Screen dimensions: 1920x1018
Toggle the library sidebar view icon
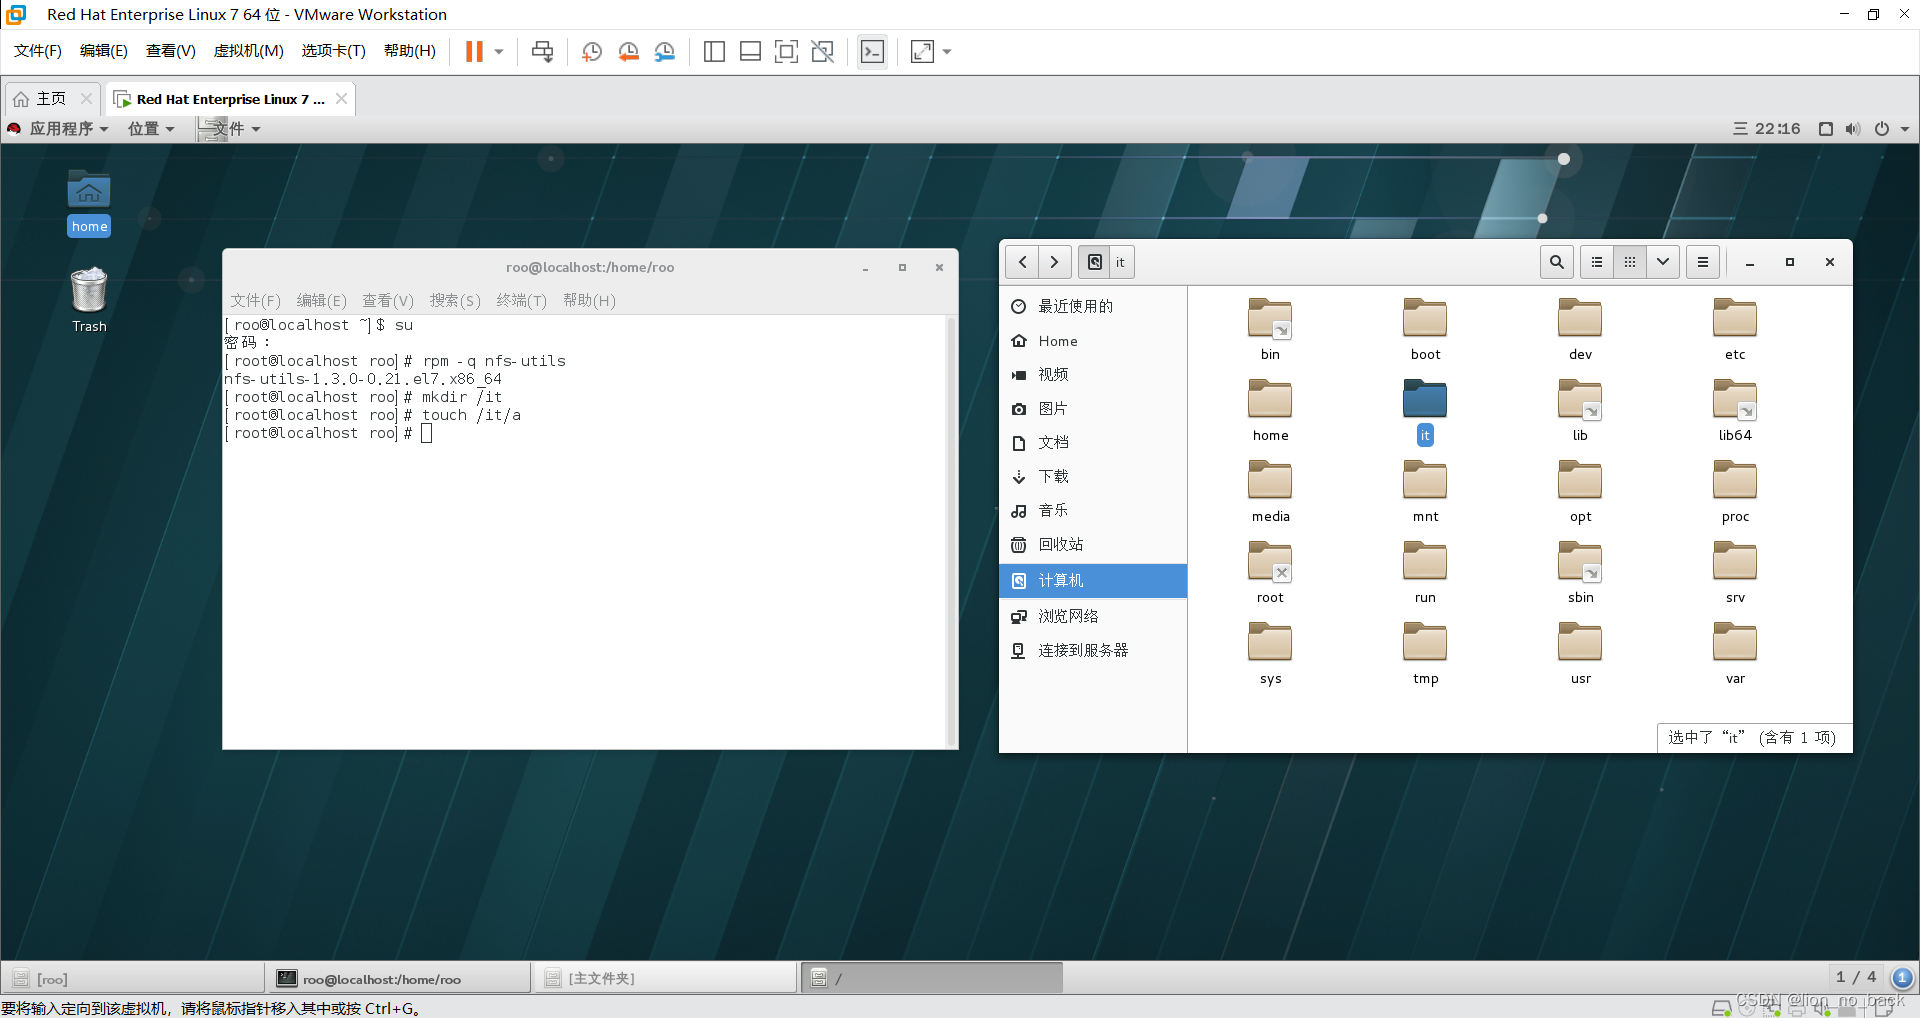tap(714, 51)
